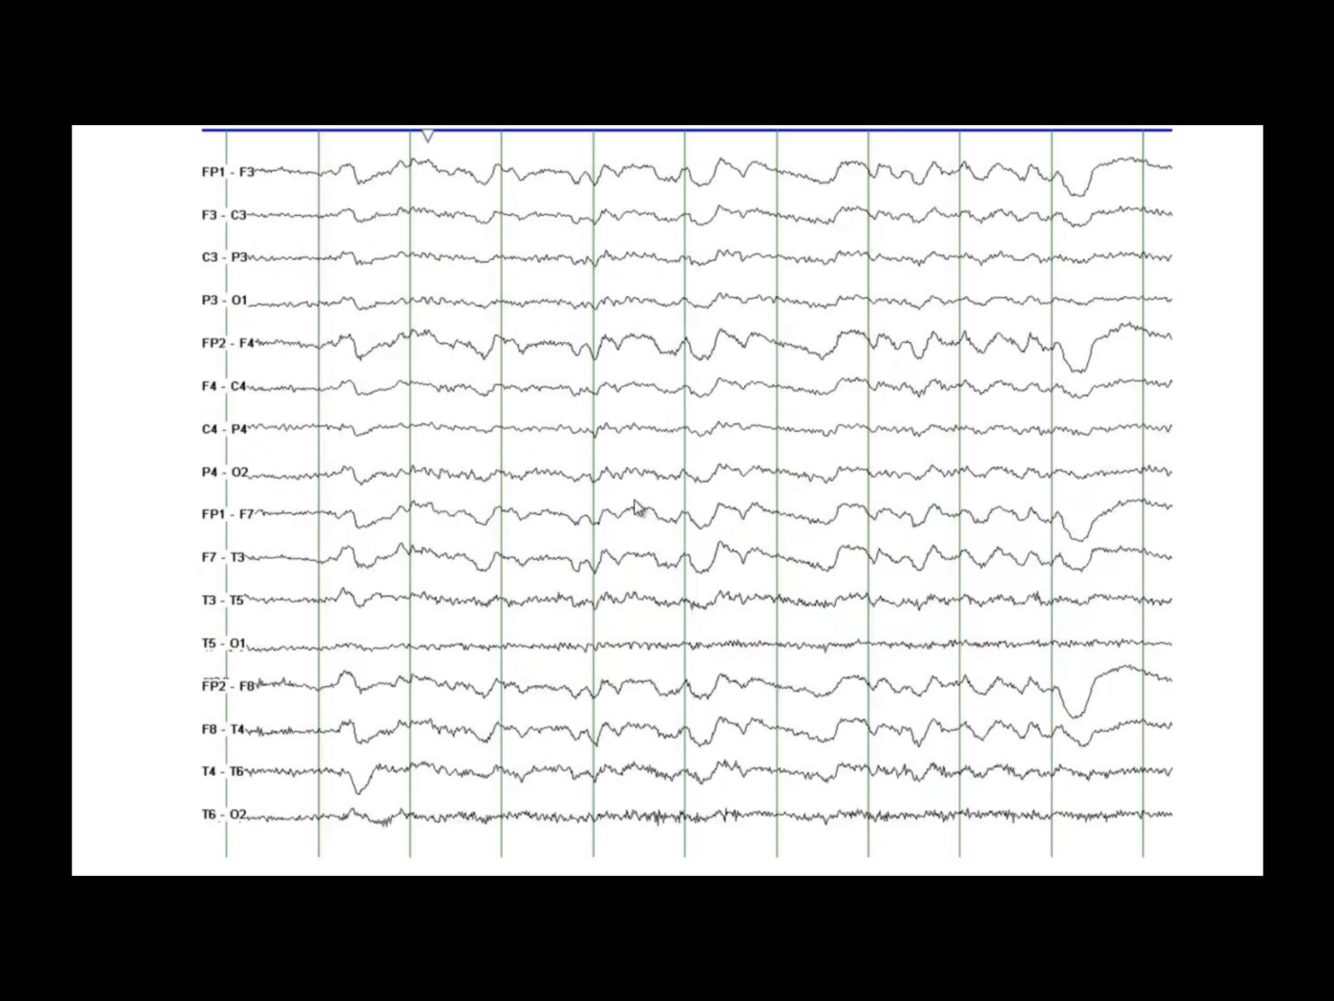The width and height of the screenshot is (1334, 1001).
Task: Select the T6 - O2 channel label
Action: tap(223, 815)
